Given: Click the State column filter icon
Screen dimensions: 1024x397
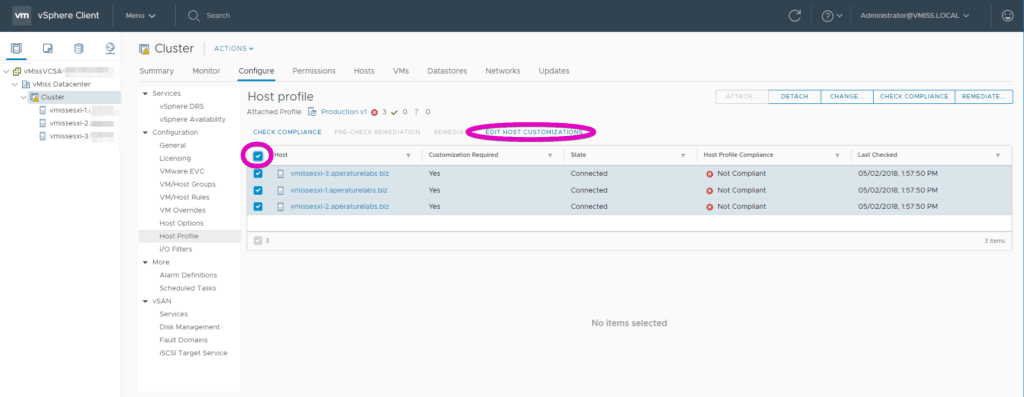Looking at the screenshot, I should point(683,155).
